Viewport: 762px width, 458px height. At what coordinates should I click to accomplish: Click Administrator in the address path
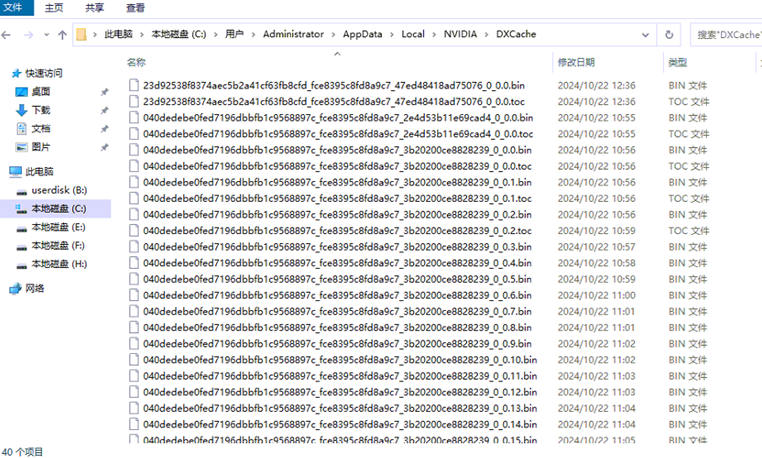point(292,35)
